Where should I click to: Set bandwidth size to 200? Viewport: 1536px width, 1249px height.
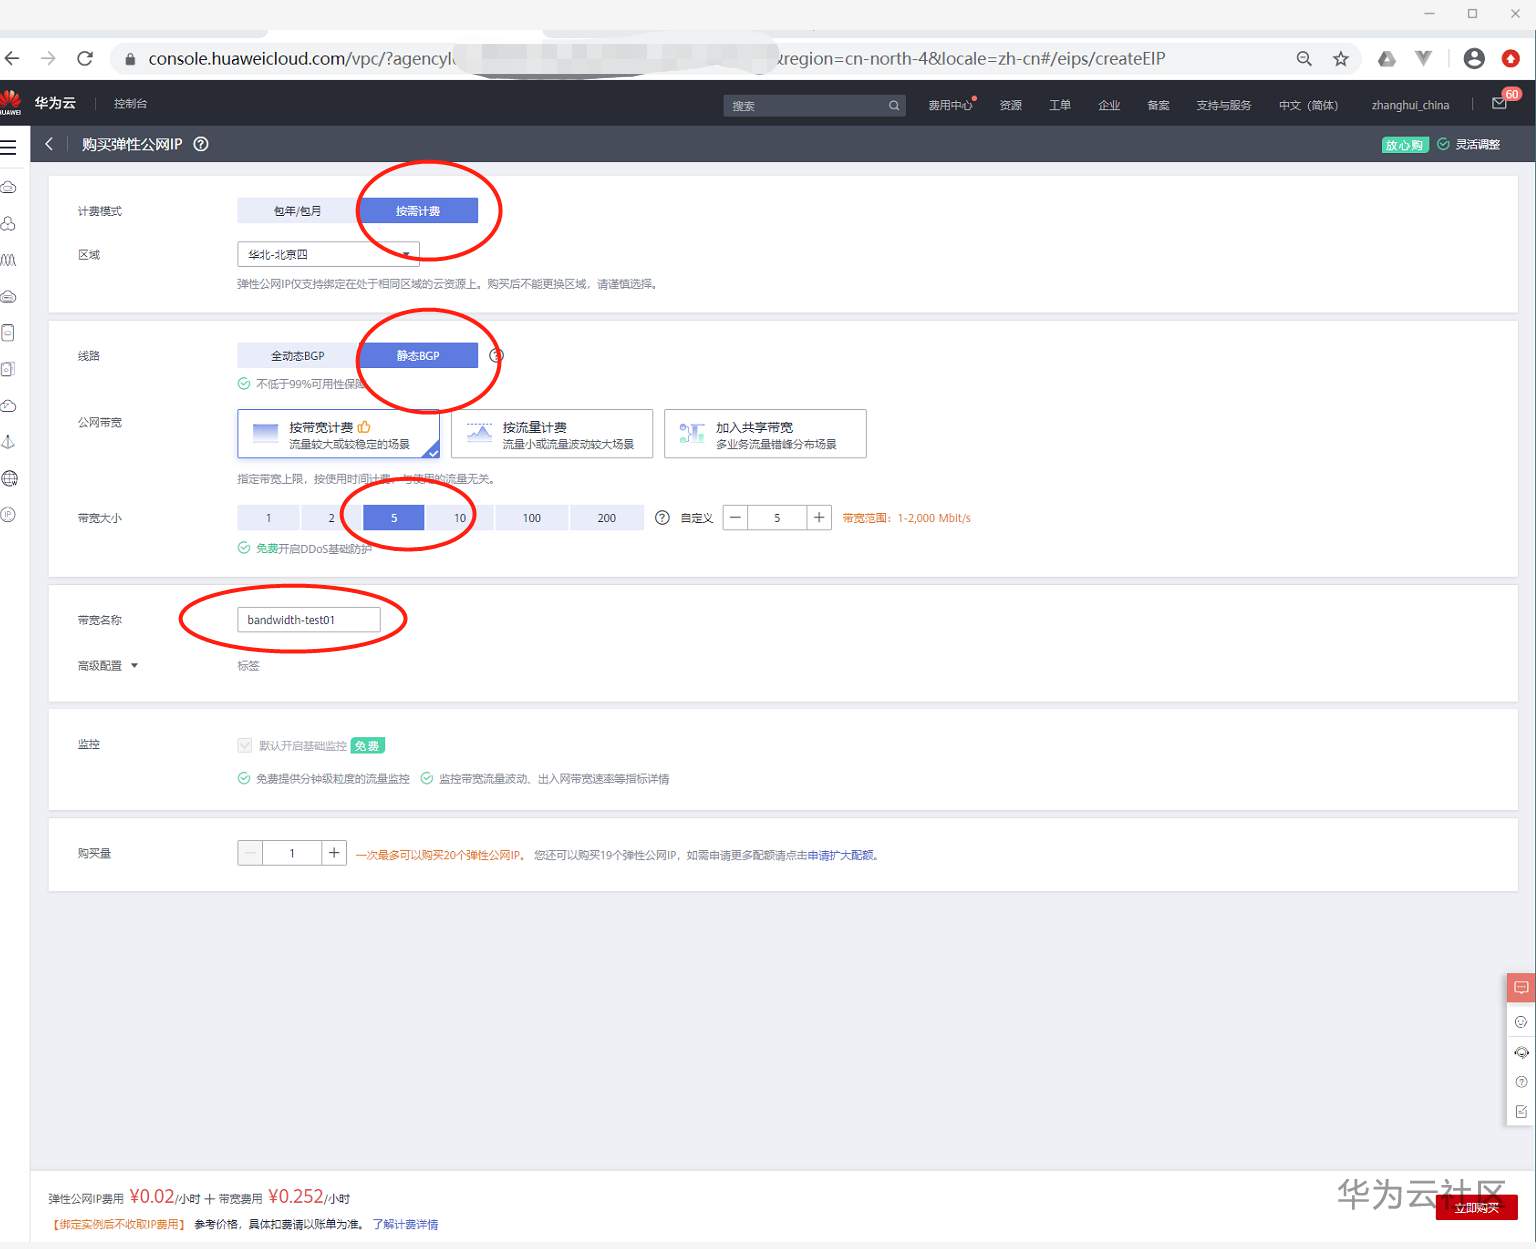pos(607,518)
